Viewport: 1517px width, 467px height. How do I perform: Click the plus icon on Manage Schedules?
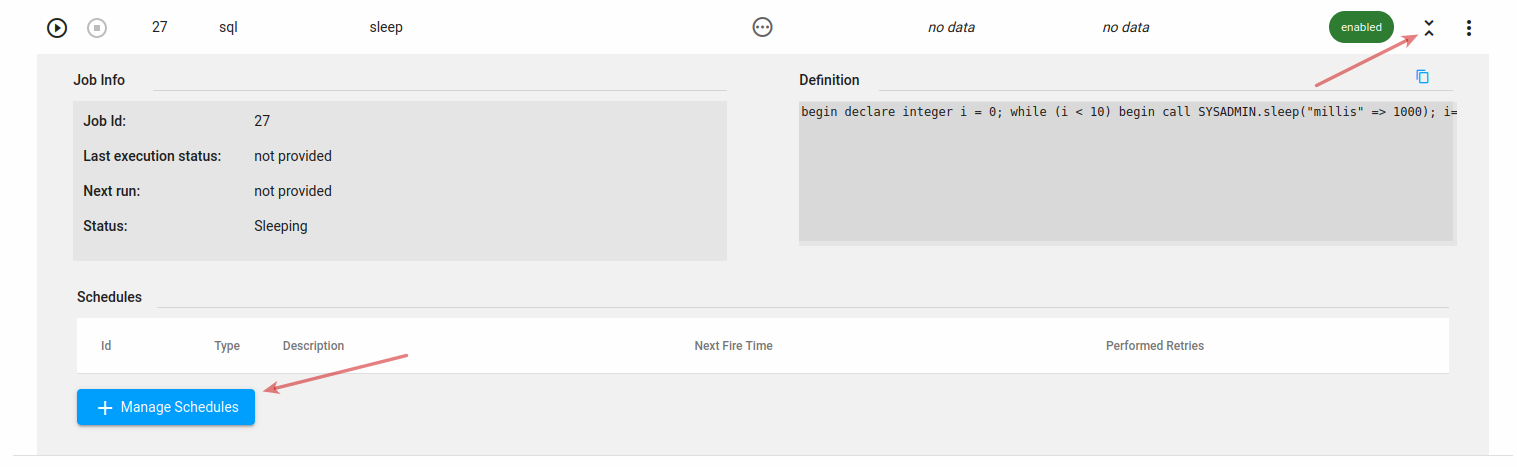[104, 408]
